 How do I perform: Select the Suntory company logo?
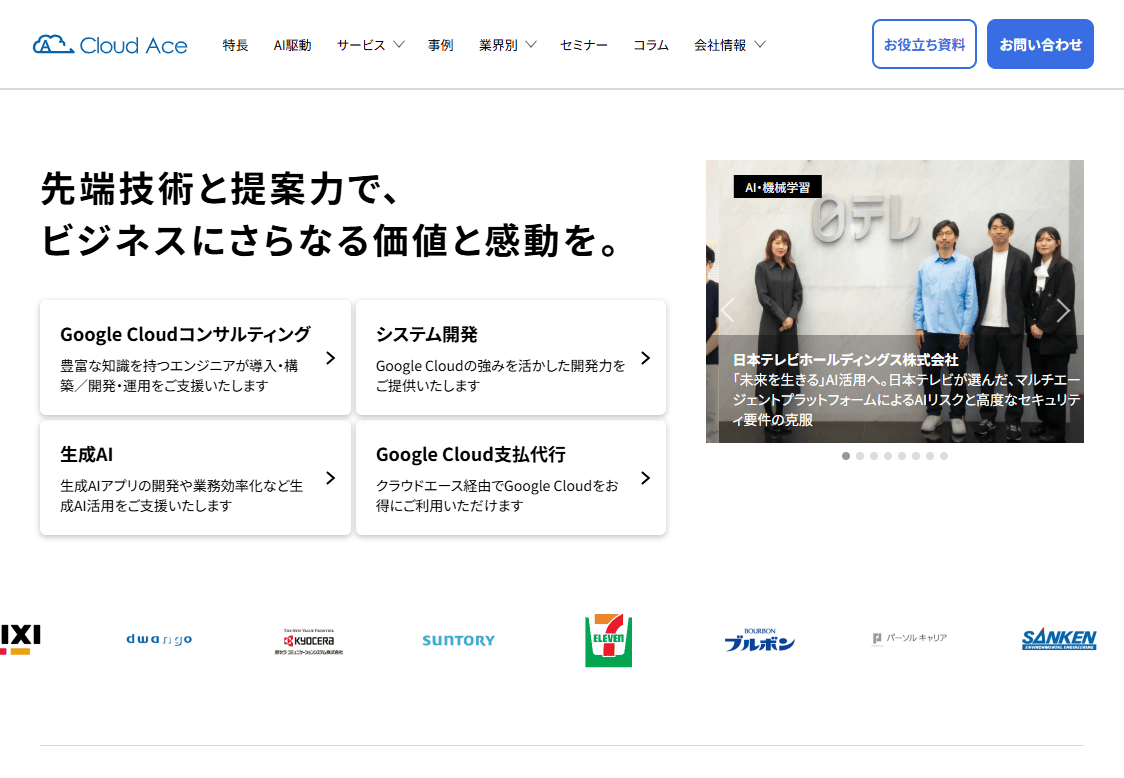click(x=457, y=641)
